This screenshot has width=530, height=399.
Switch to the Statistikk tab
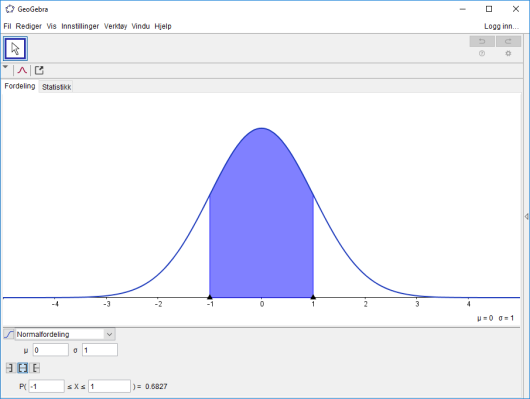click(x=56, y=87)
